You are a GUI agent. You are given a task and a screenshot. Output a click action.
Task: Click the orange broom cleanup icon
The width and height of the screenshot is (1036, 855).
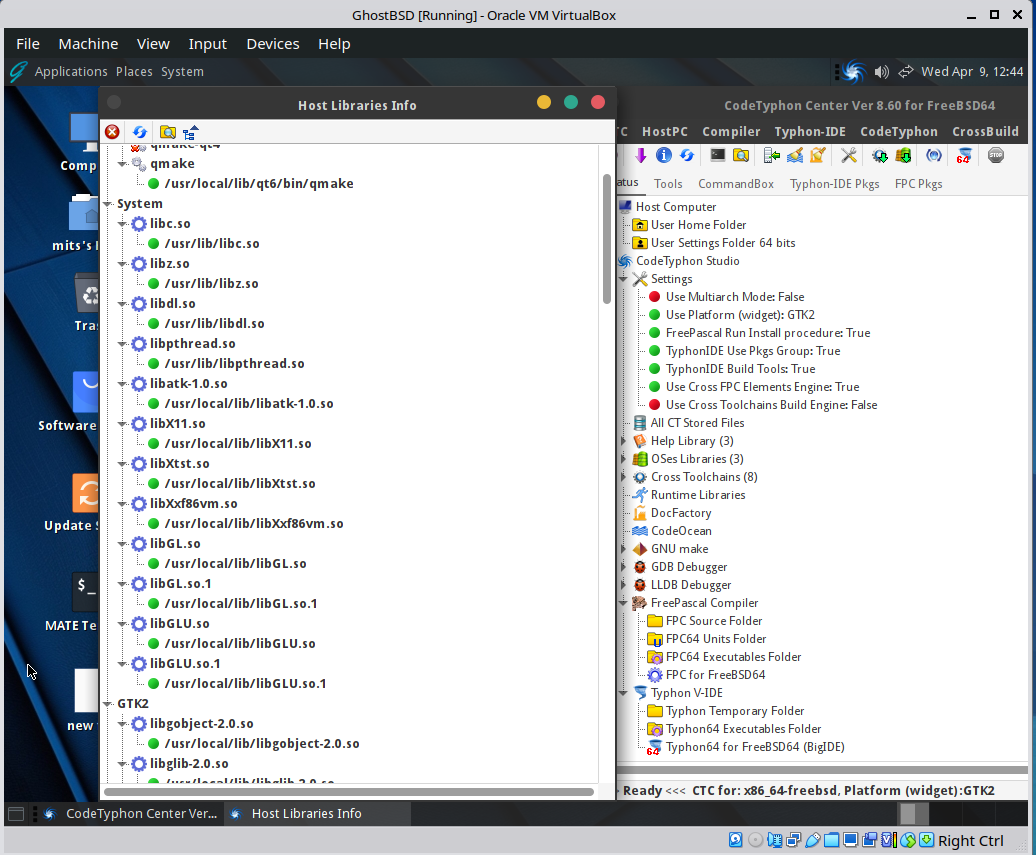click(818, 155)
